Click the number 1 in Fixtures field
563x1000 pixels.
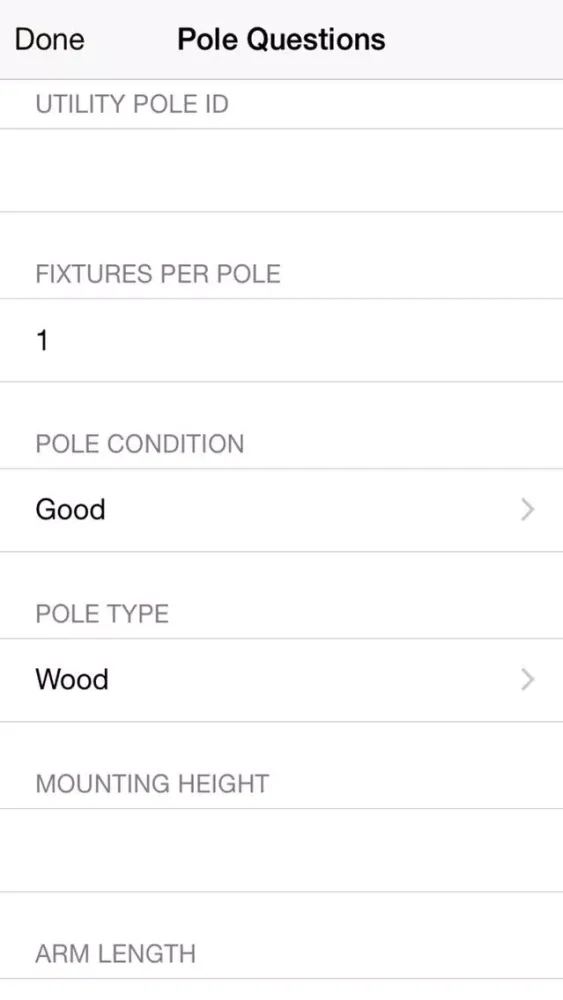[x=42, y=341]
